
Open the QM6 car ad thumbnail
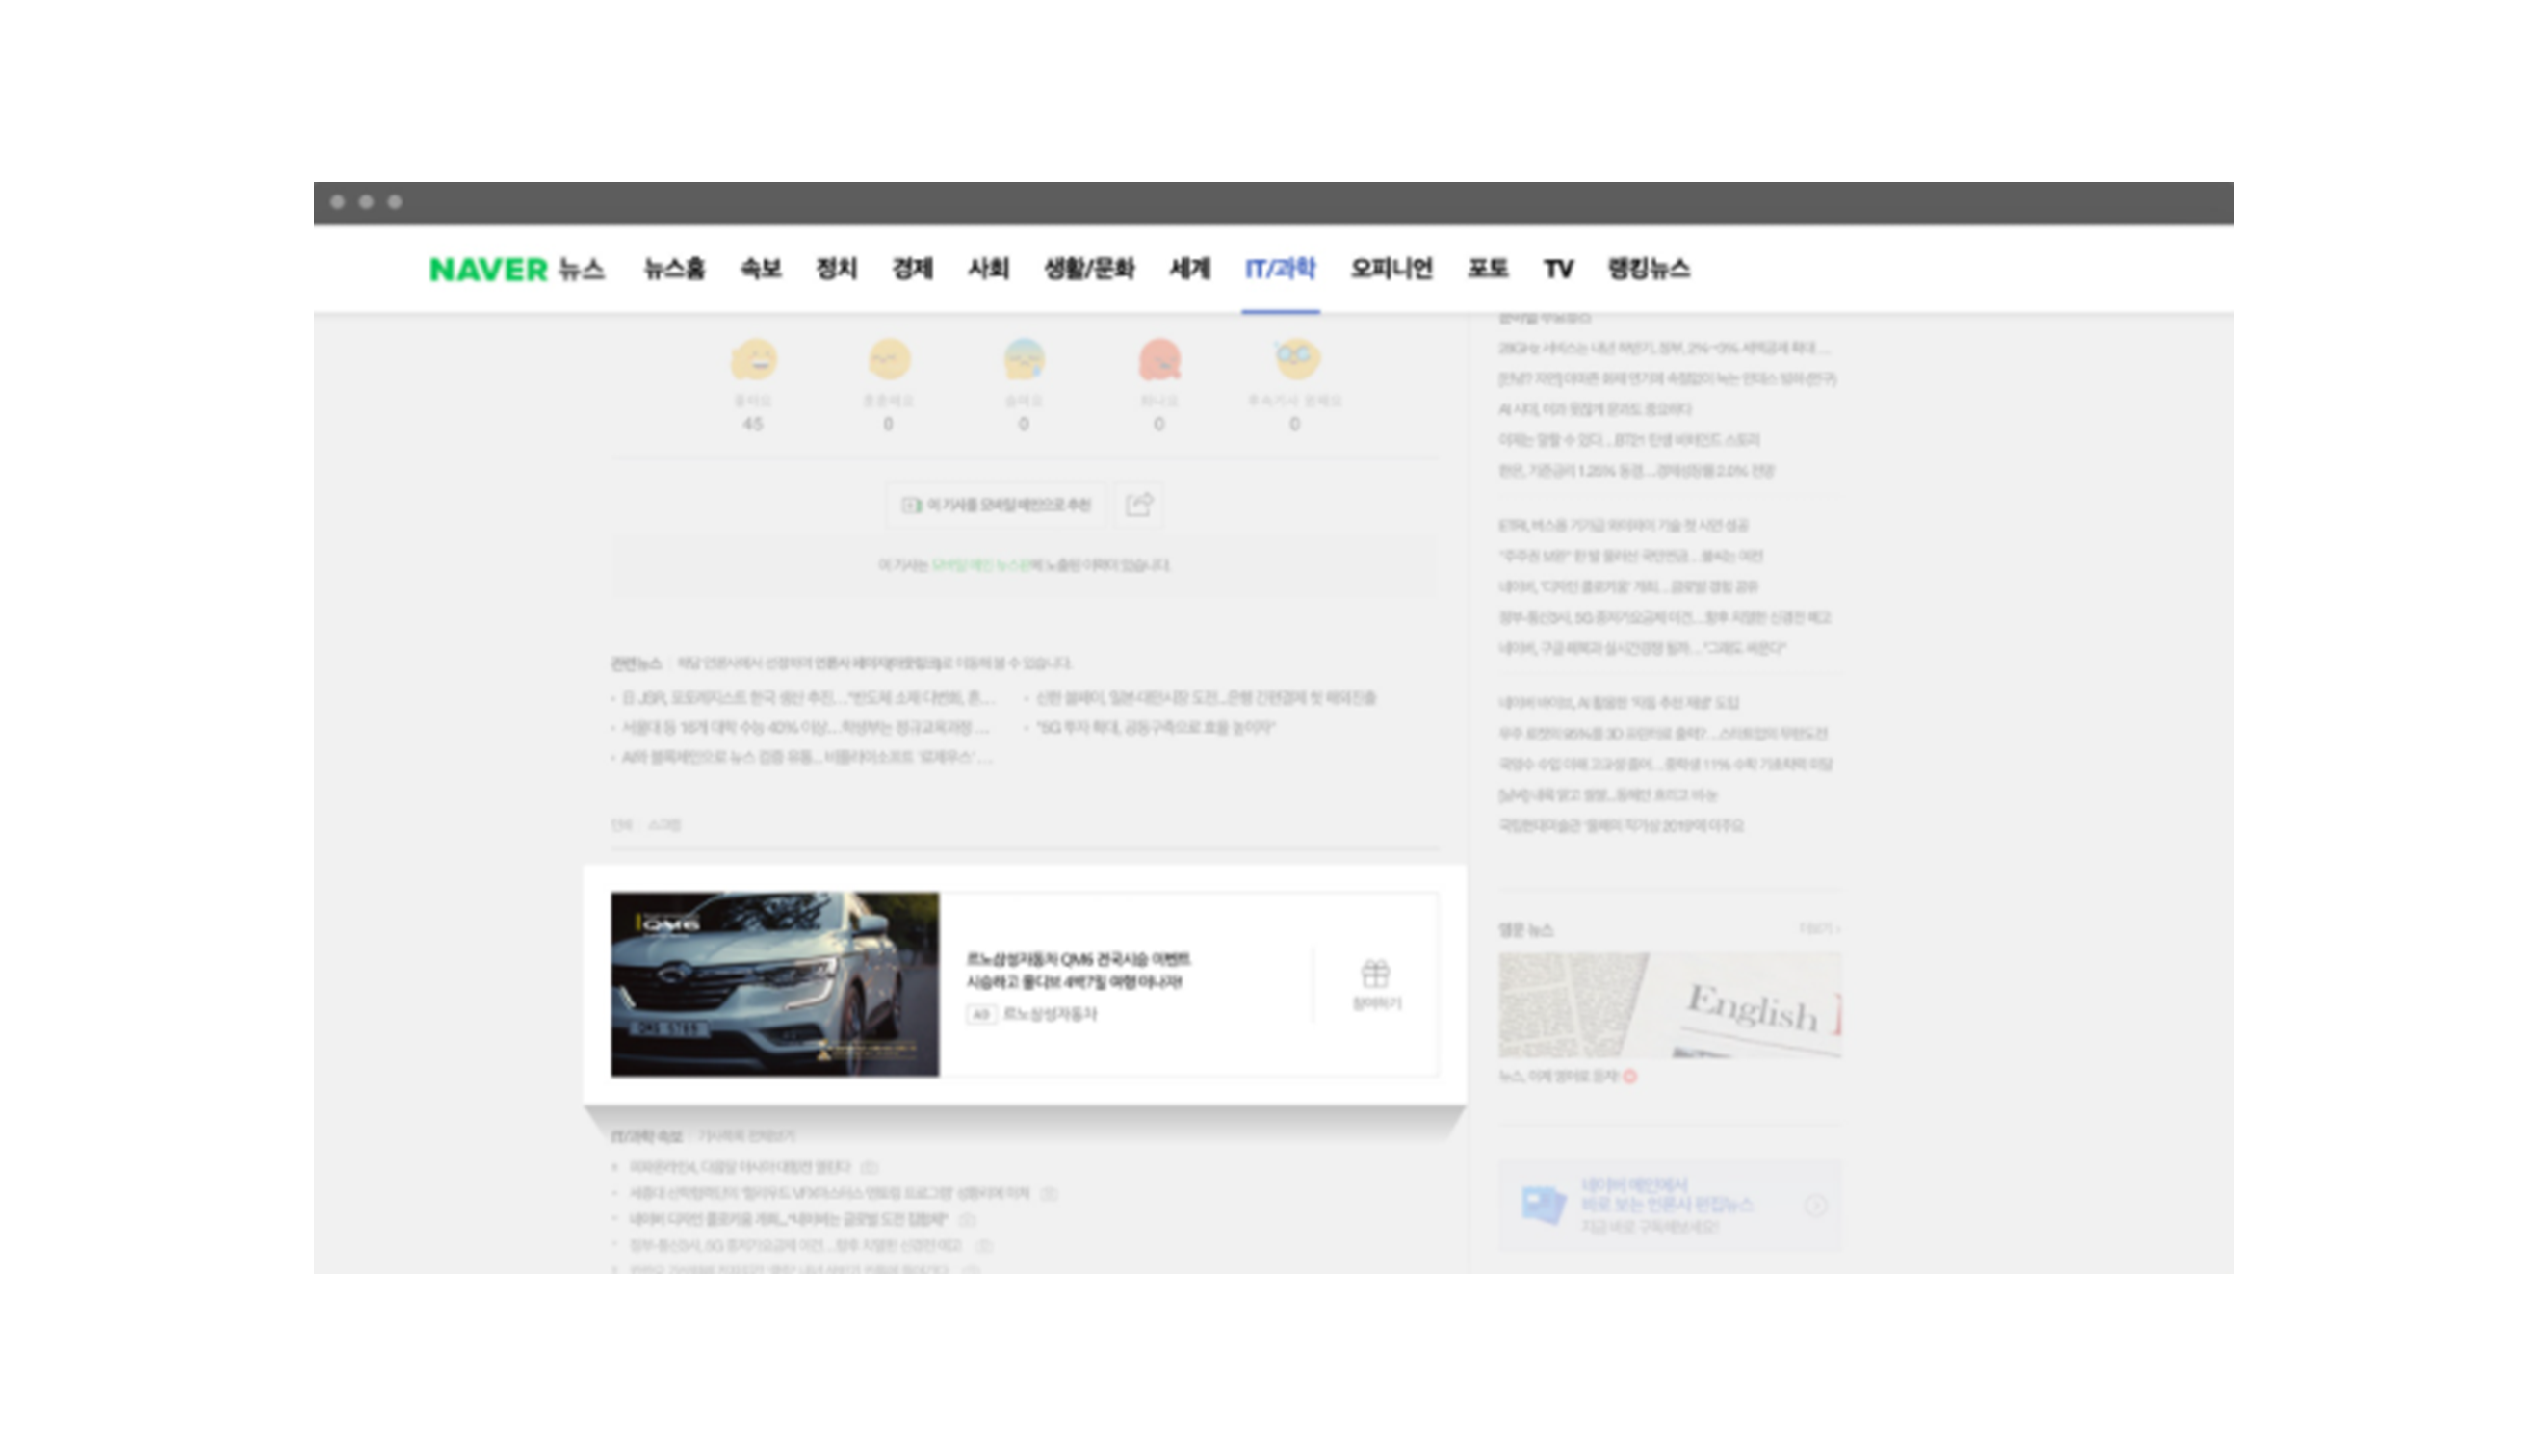coord(775,984)
